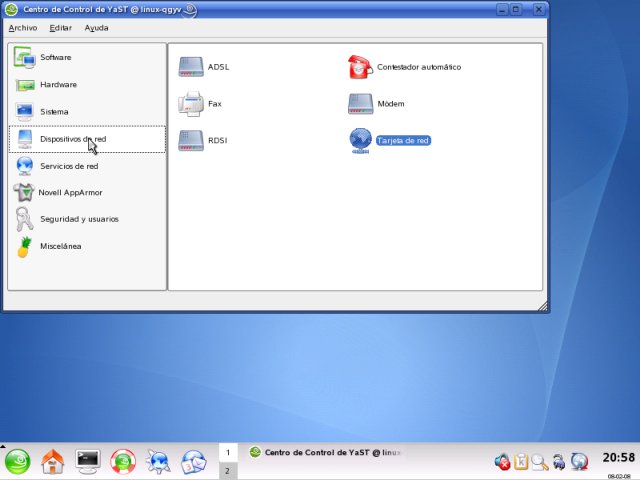
Task: Click the window resize grip corner
Action: (542, 306)
